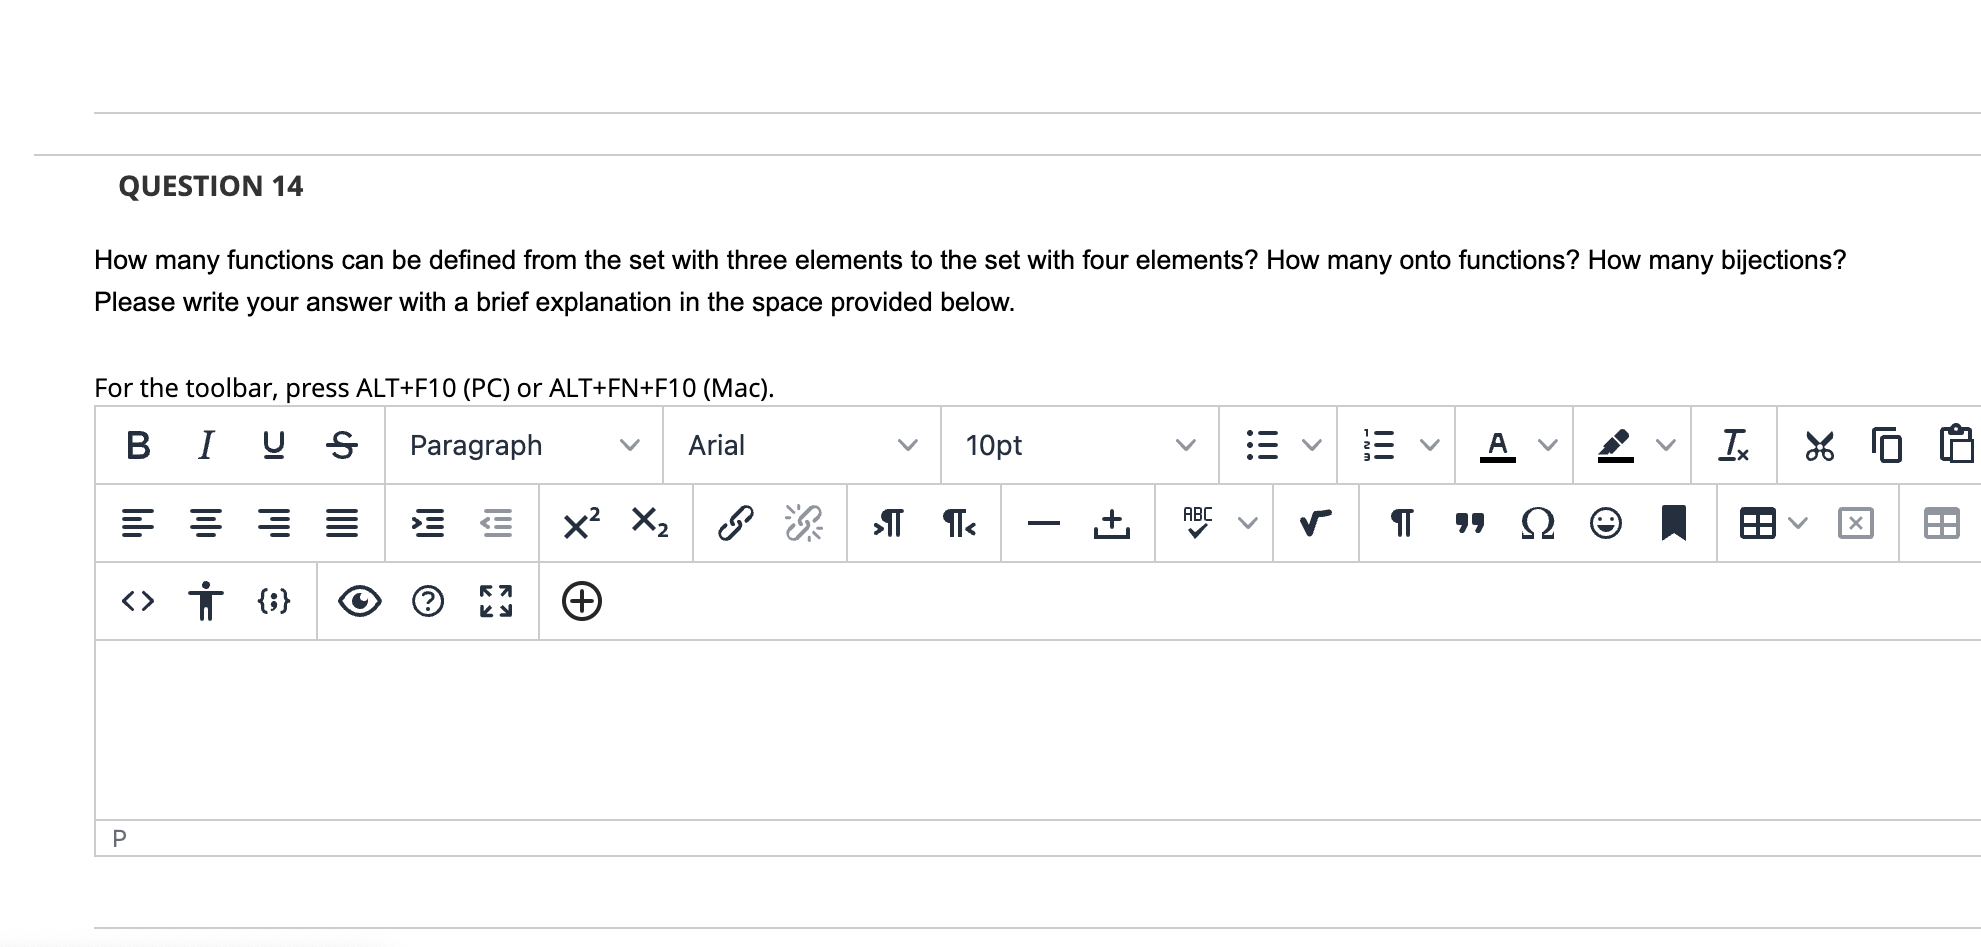
Task: Open the 10pt font size dropdown
Action: pyautogui.click(x=1078, y=446)
